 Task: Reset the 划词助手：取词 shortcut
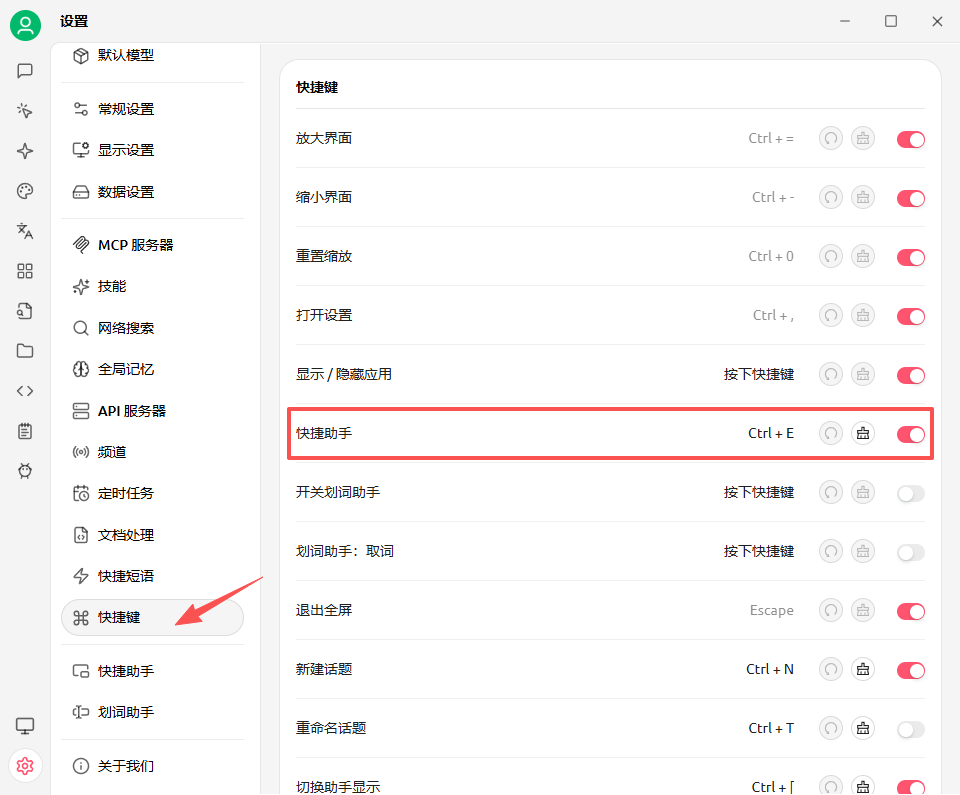(x=831, y=551)
